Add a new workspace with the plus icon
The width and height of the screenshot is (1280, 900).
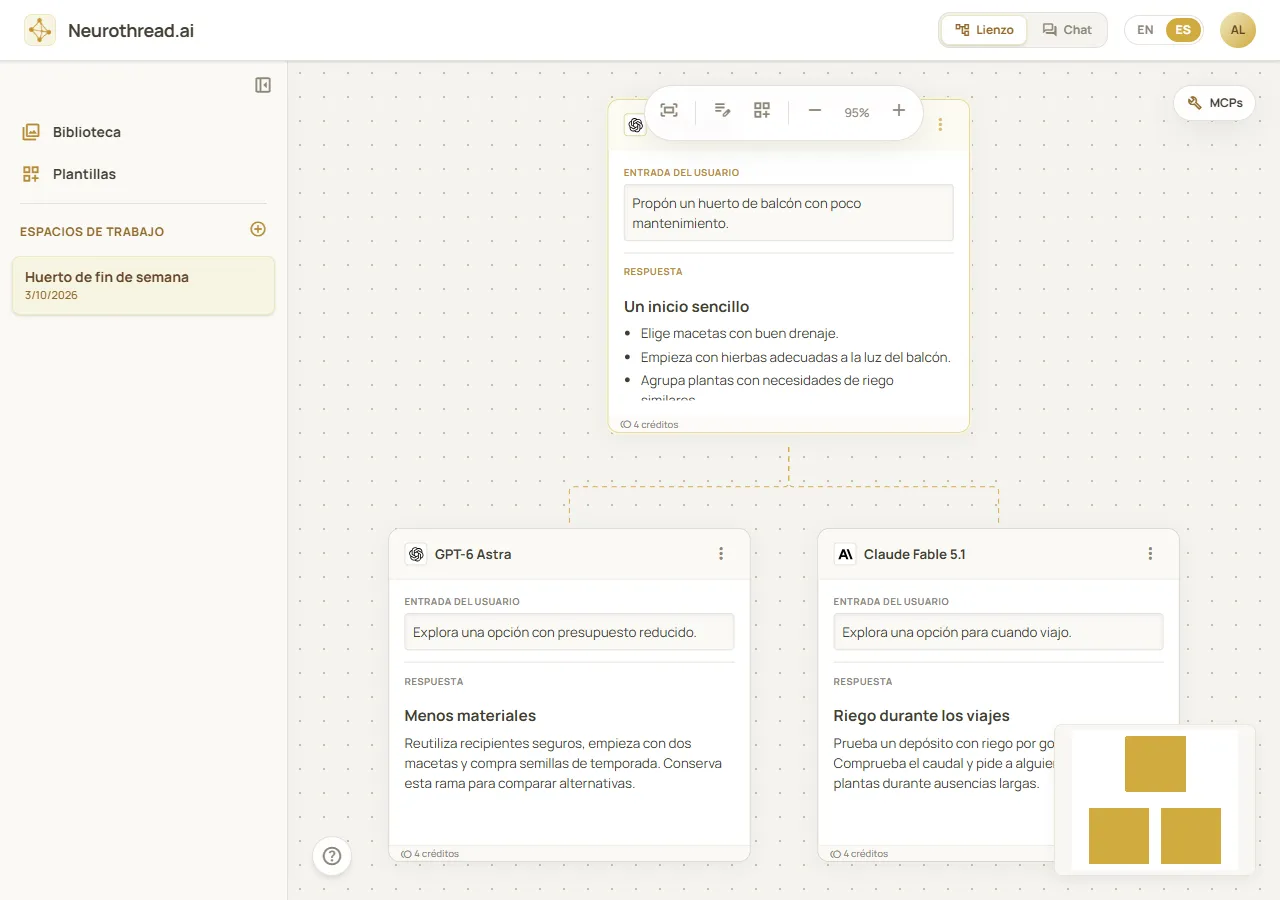pos(258,229)
